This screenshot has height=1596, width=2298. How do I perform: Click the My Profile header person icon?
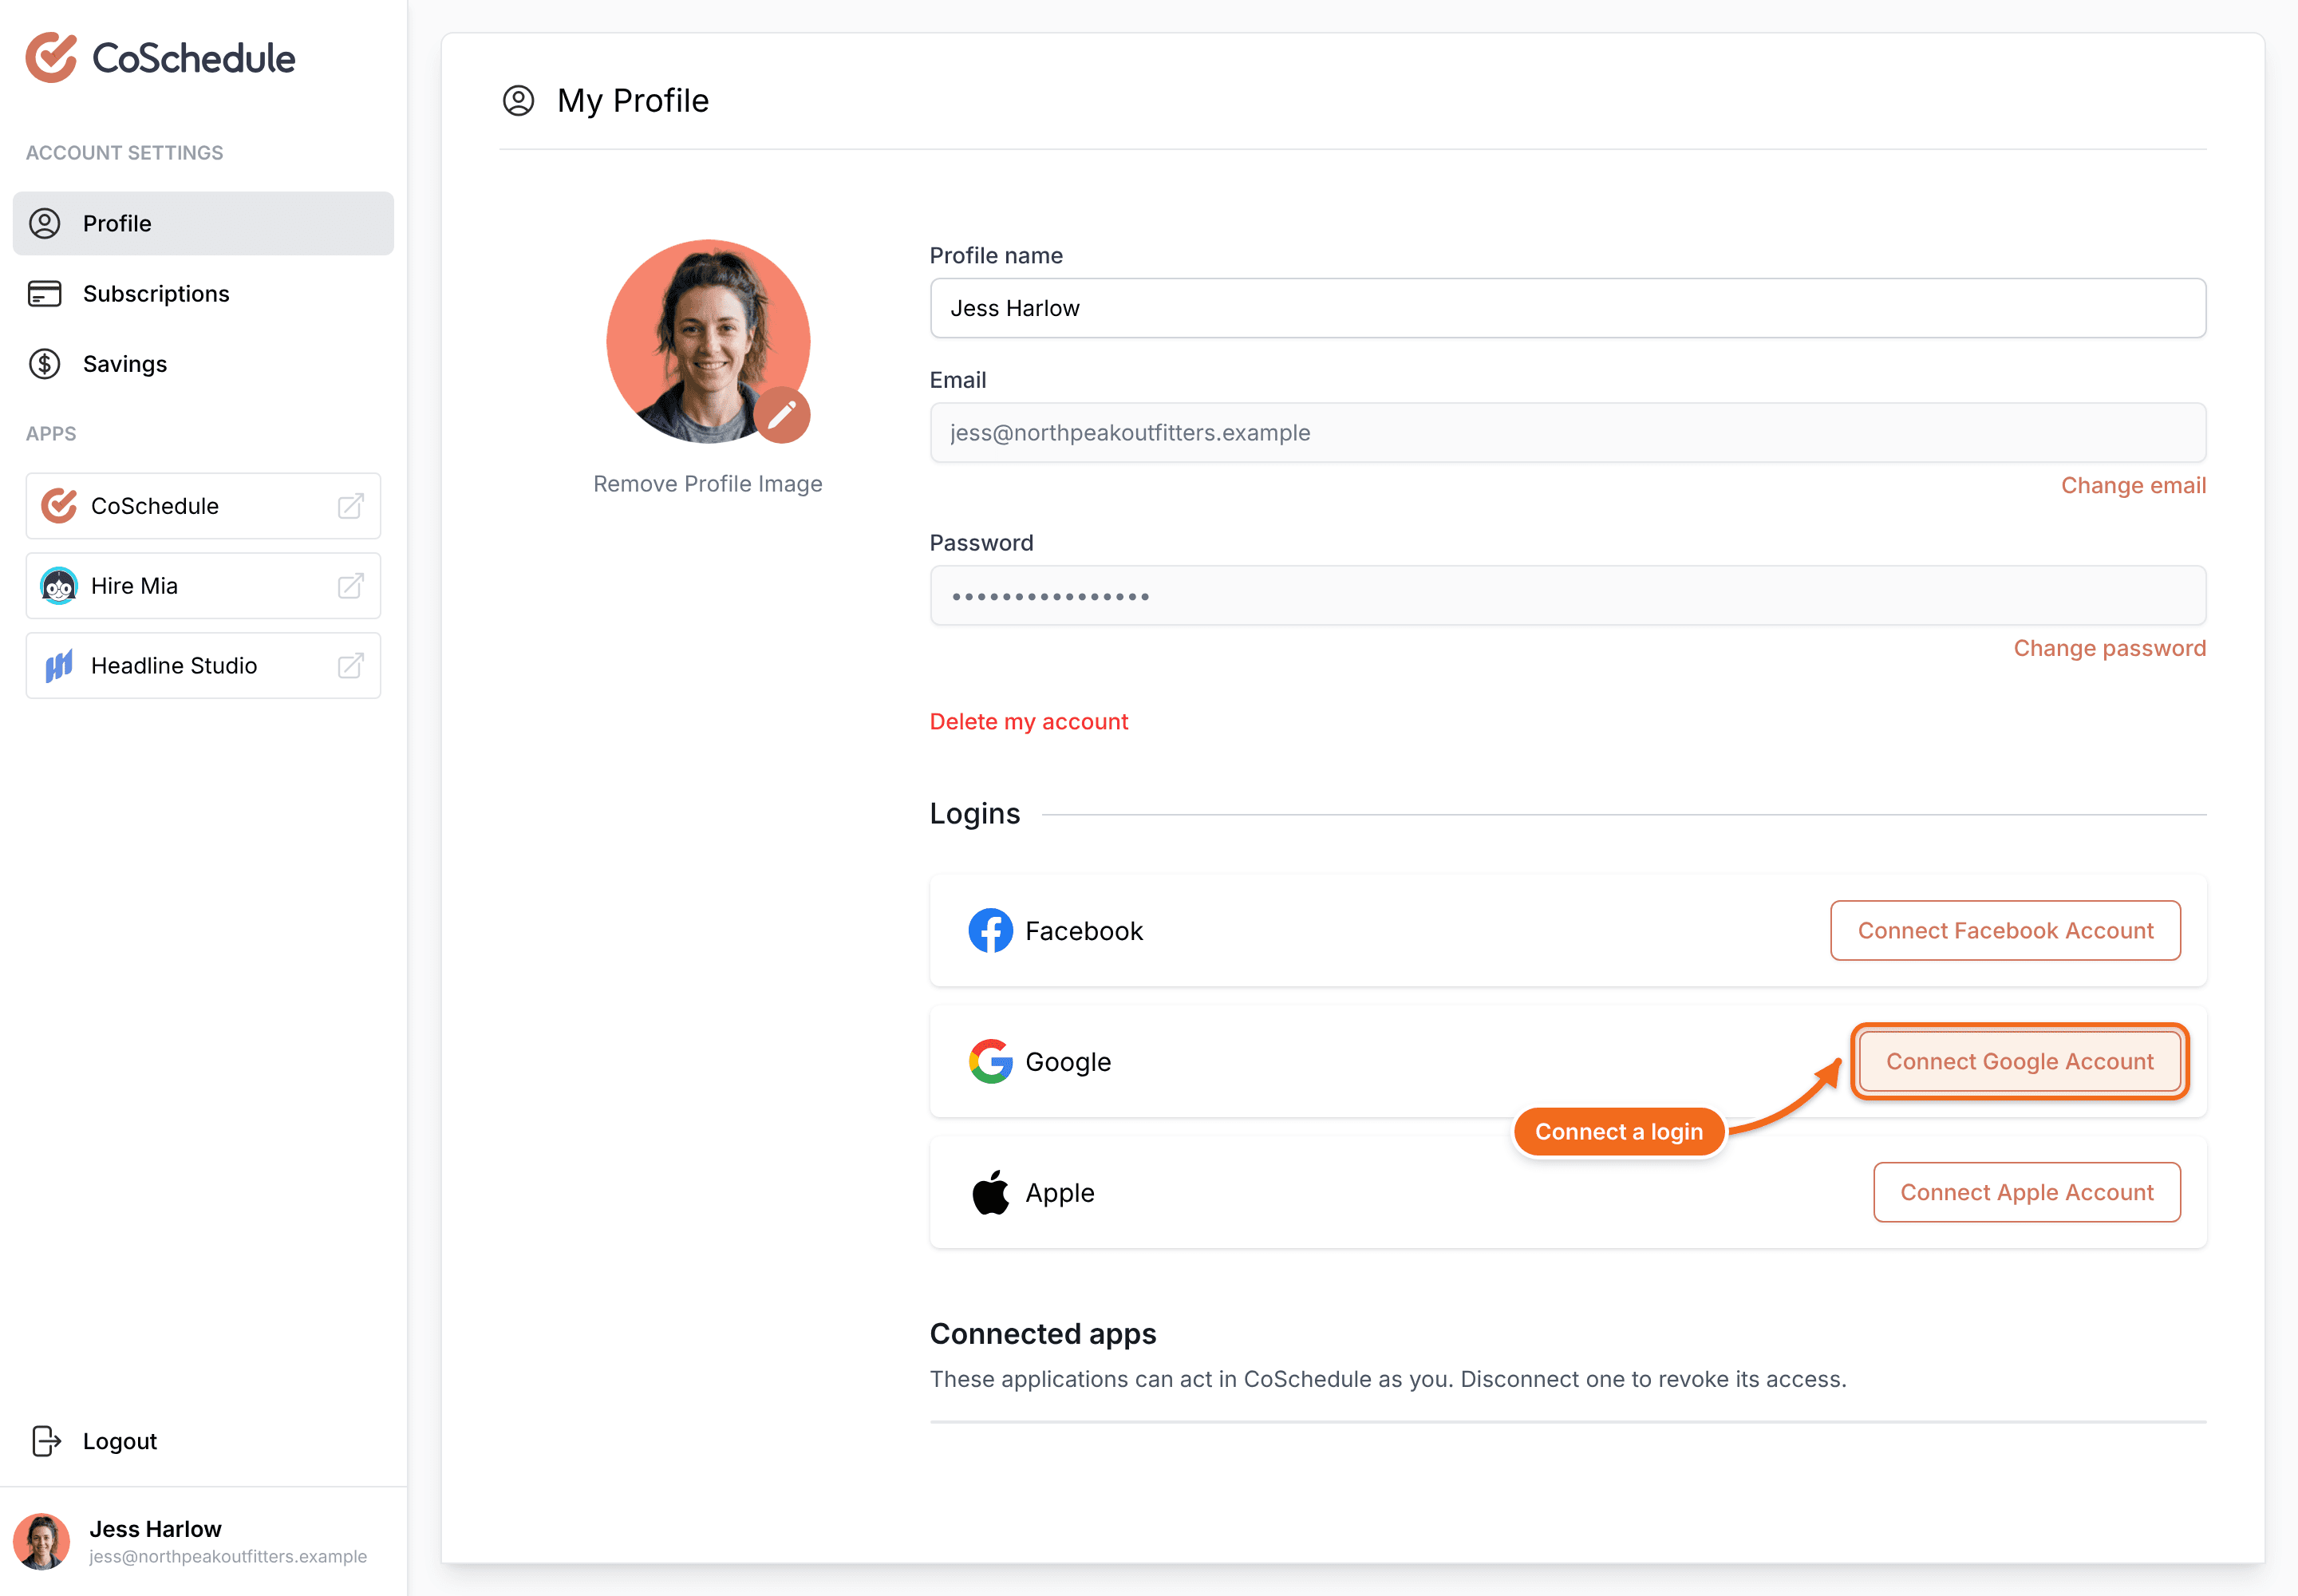point(518,100)
